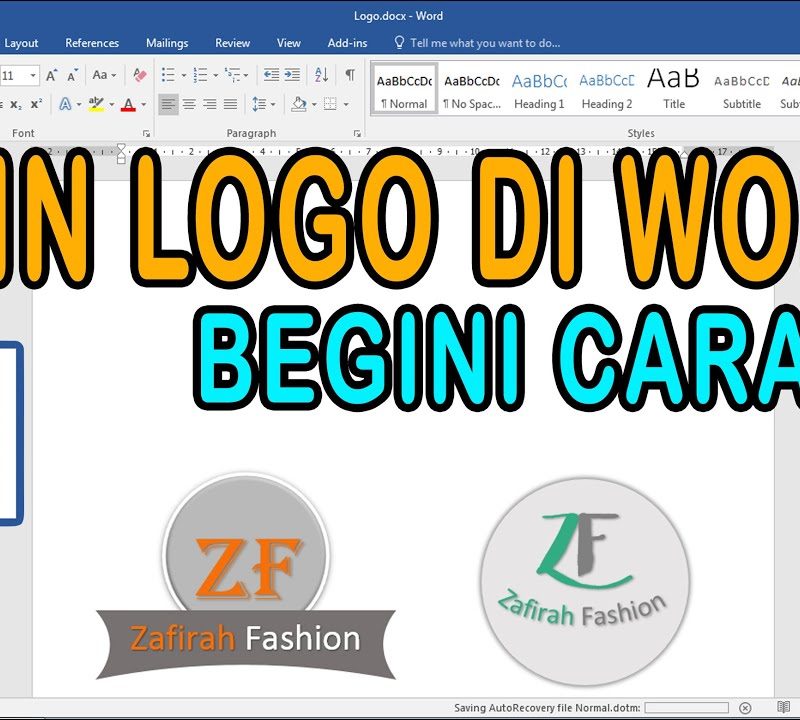Center the paragraph text
Screen dimensions: 800x720
(189, 105)
